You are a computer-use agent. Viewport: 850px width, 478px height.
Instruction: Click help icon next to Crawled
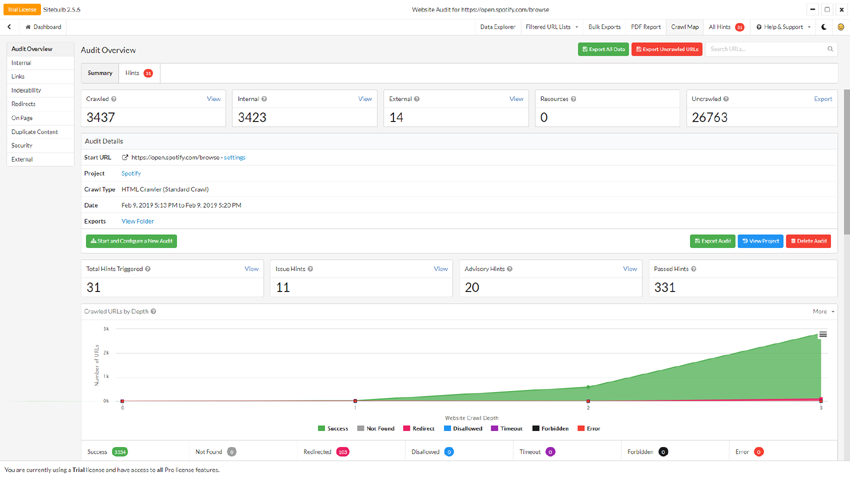[x=114, y=99]
